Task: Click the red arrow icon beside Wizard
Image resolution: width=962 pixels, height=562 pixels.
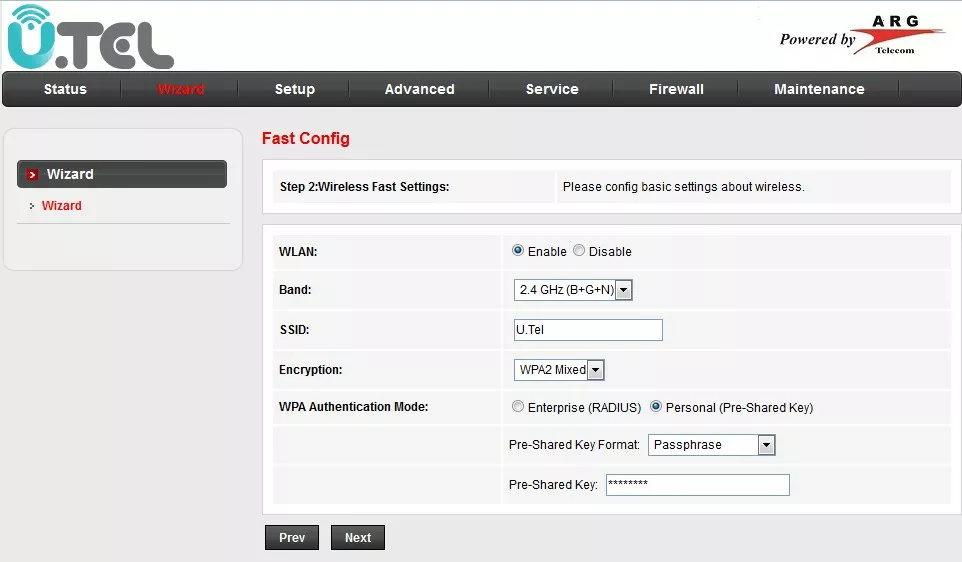Action: tap(32, 175)
